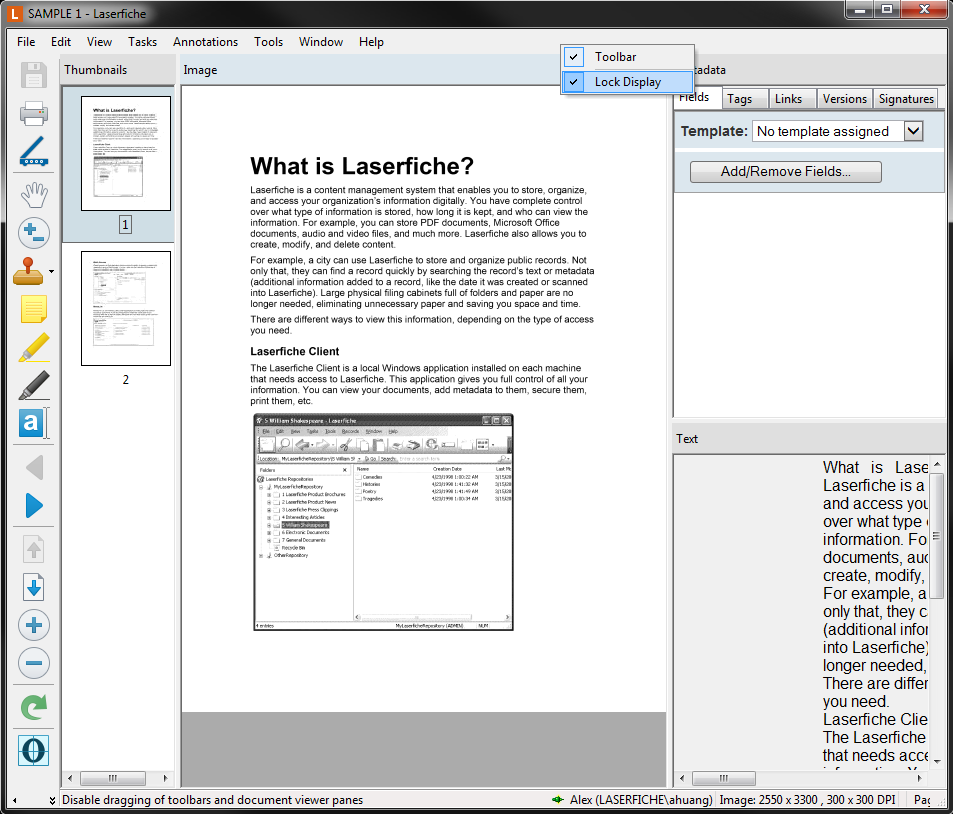953x814 pixels.
Task: Open the Window menu
Action: 321,42
